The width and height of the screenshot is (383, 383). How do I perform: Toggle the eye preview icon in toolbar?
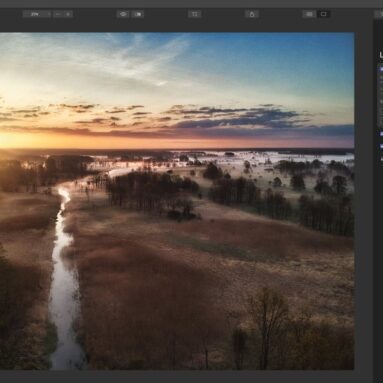(123, 14)
